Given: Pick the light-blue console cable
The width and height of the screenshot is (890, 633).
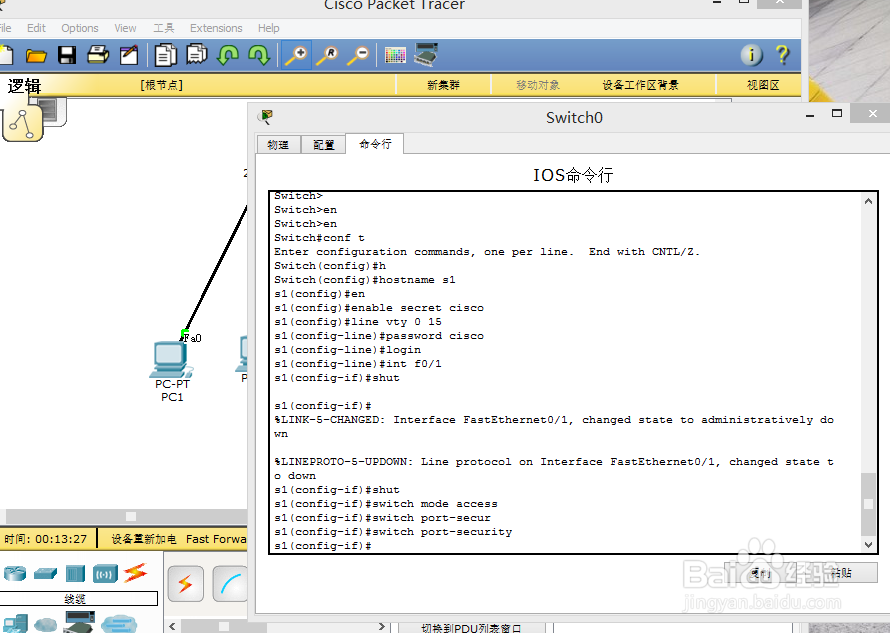Looking at the screenshot, I should coord(230,584).
